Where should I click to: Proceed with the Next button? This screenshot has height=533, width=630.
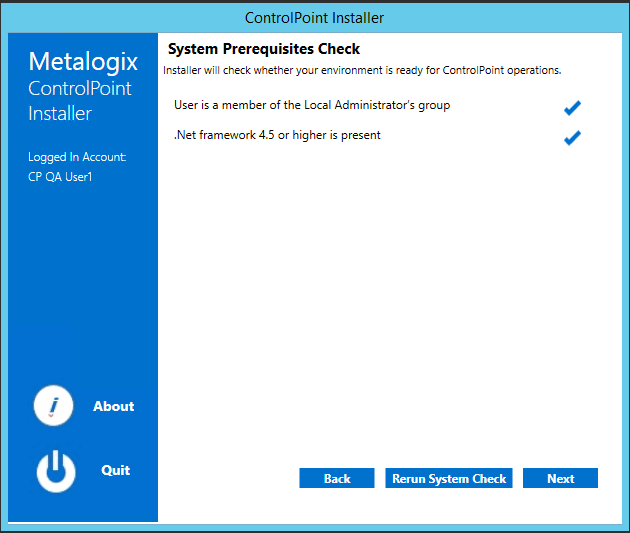point(560,478)
